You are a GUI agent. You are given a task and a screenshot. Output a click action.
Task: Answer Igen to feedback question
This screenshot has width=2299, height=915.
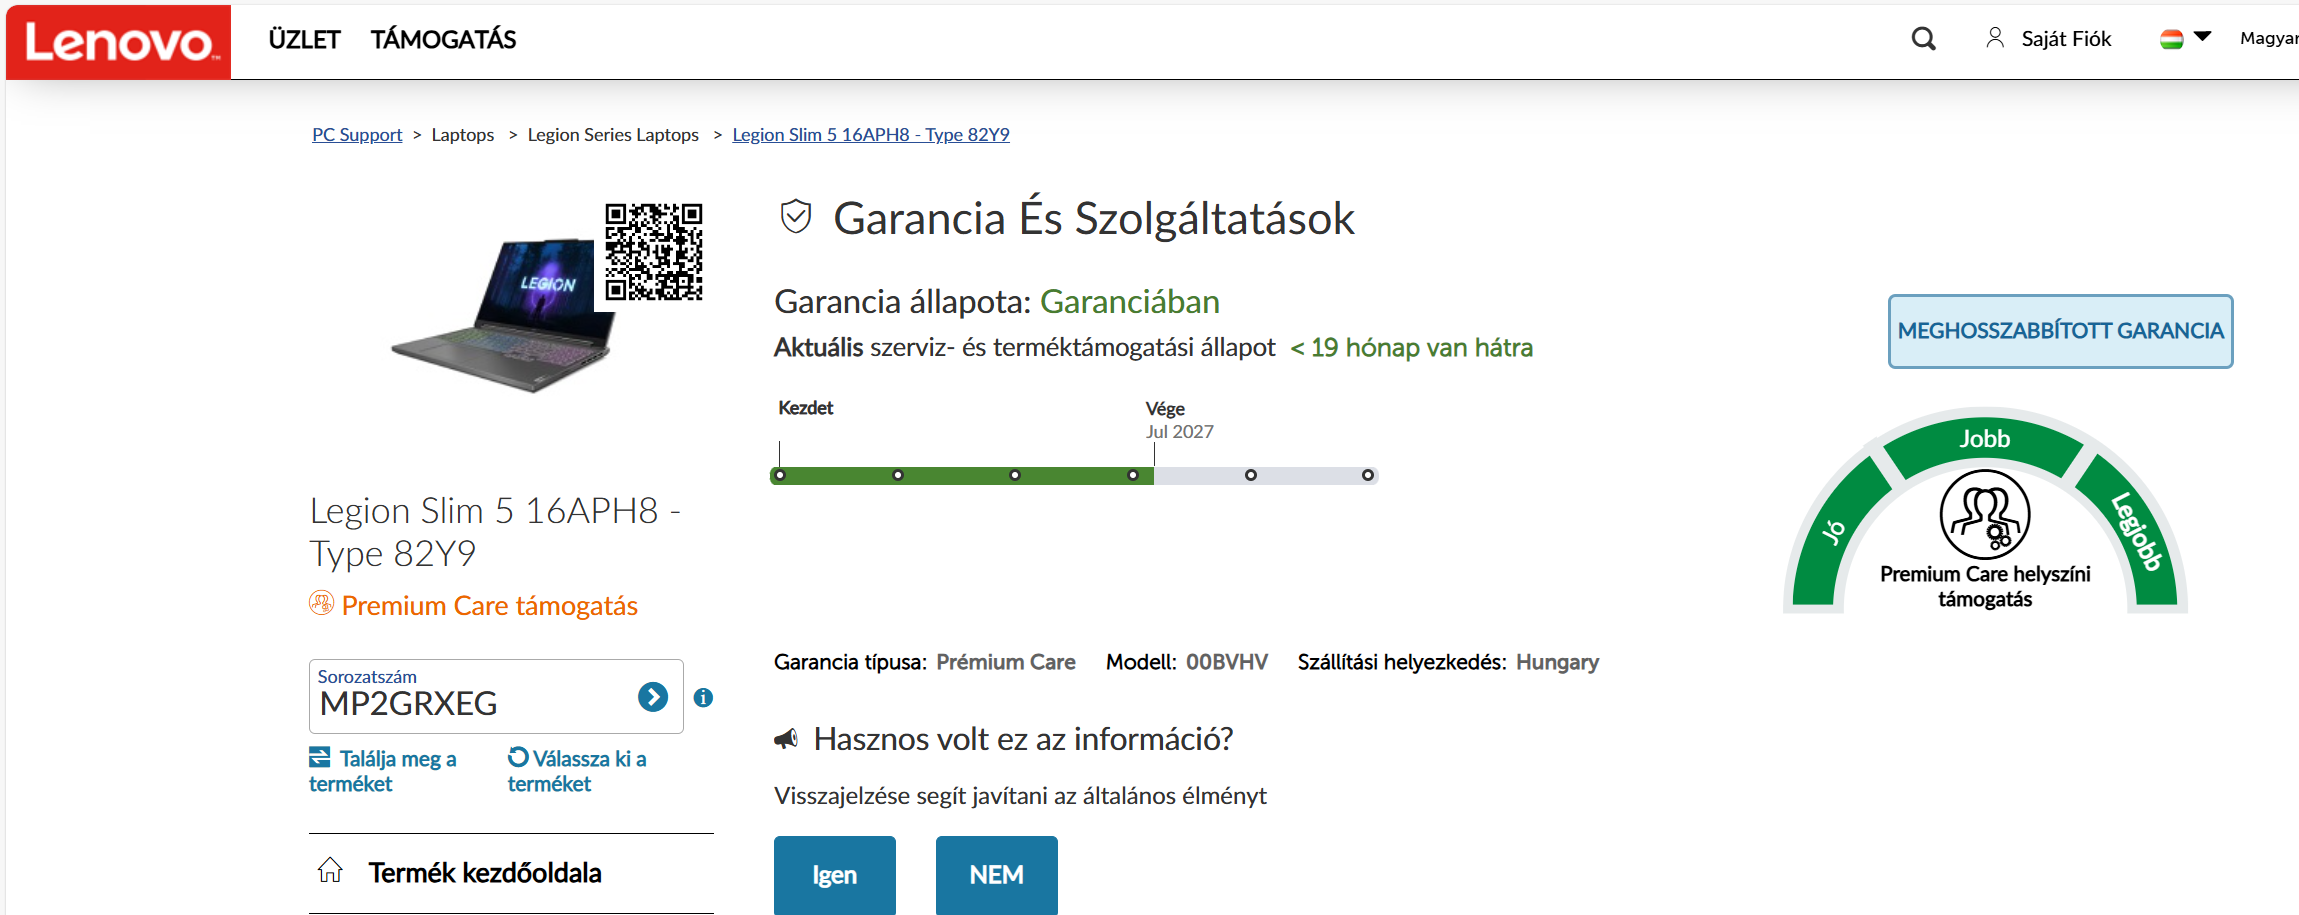834,875
